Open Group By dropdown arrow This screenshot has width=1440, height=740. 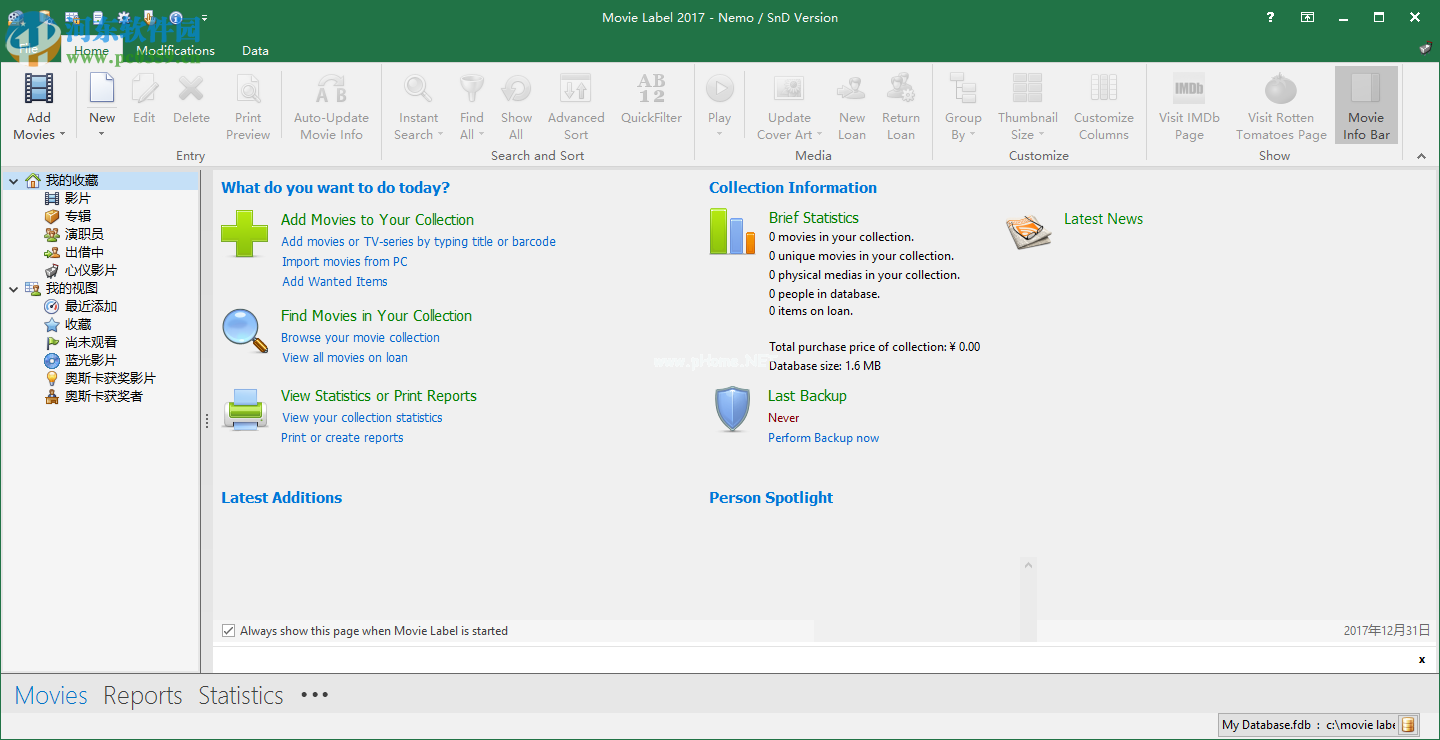pyautogui.click(x=973, y=135)
